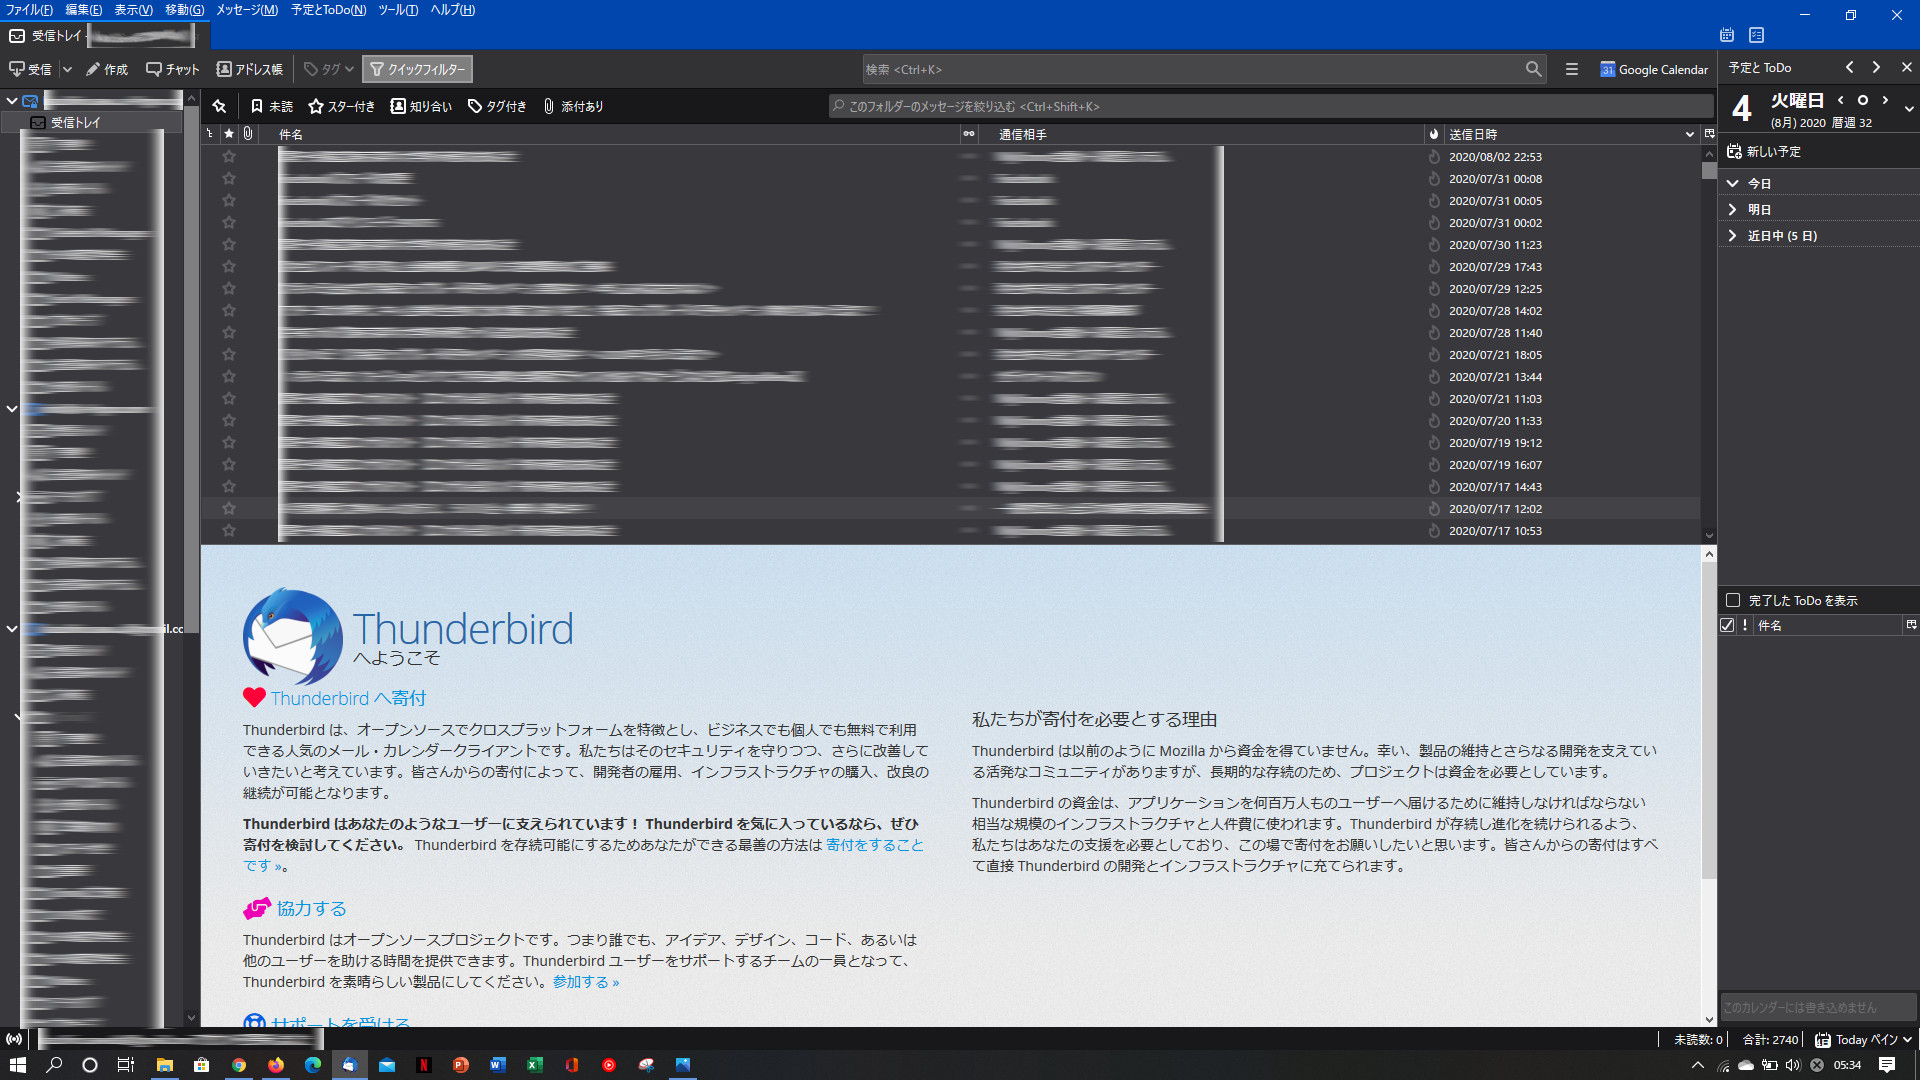Mark message 2020/07/31 00:08 as junk
The image size is (1920, 1080).
(1434, 179)
